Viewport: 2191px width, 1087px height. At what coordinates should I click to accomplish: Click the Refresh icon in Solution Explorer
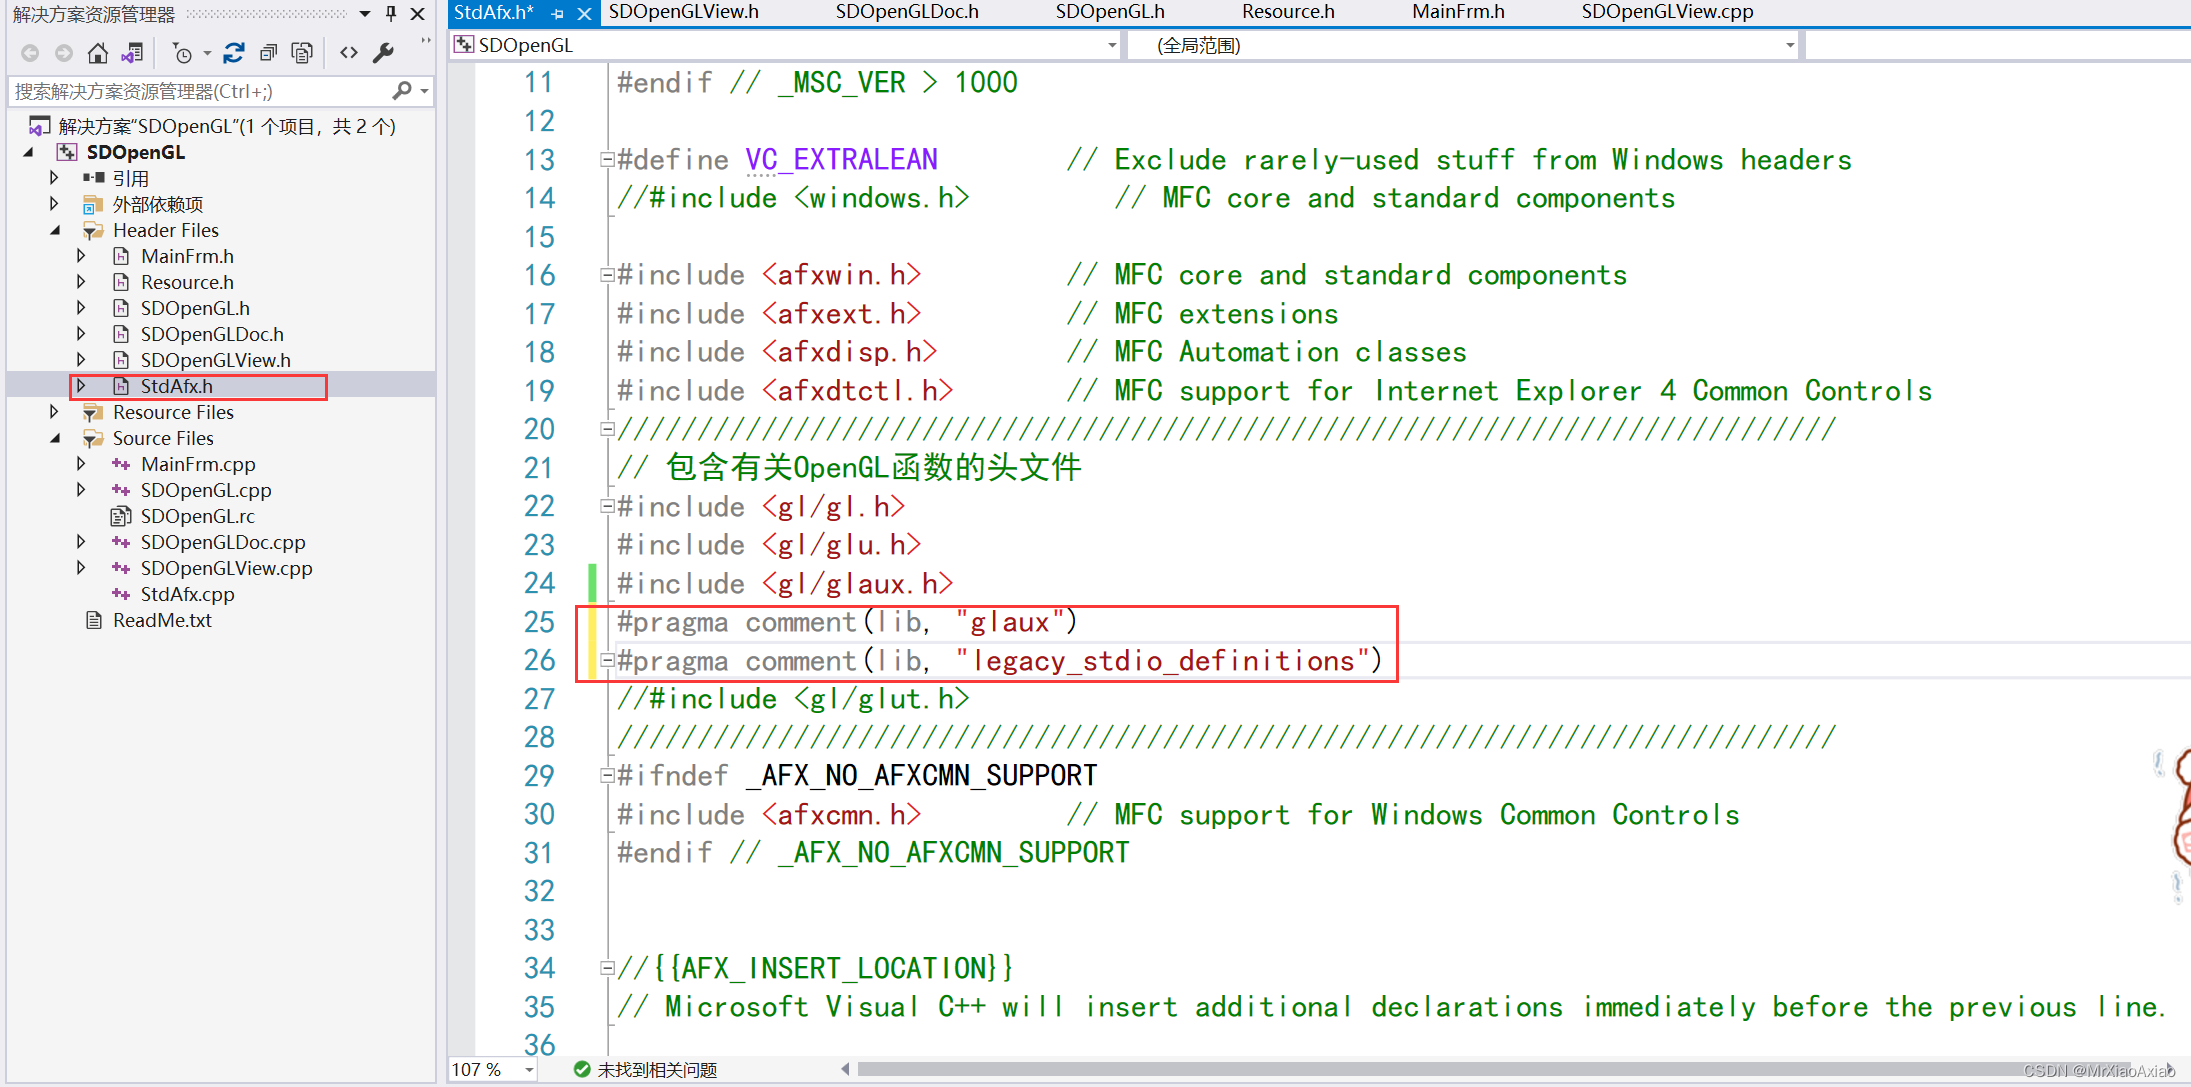[x=233, y=52]
